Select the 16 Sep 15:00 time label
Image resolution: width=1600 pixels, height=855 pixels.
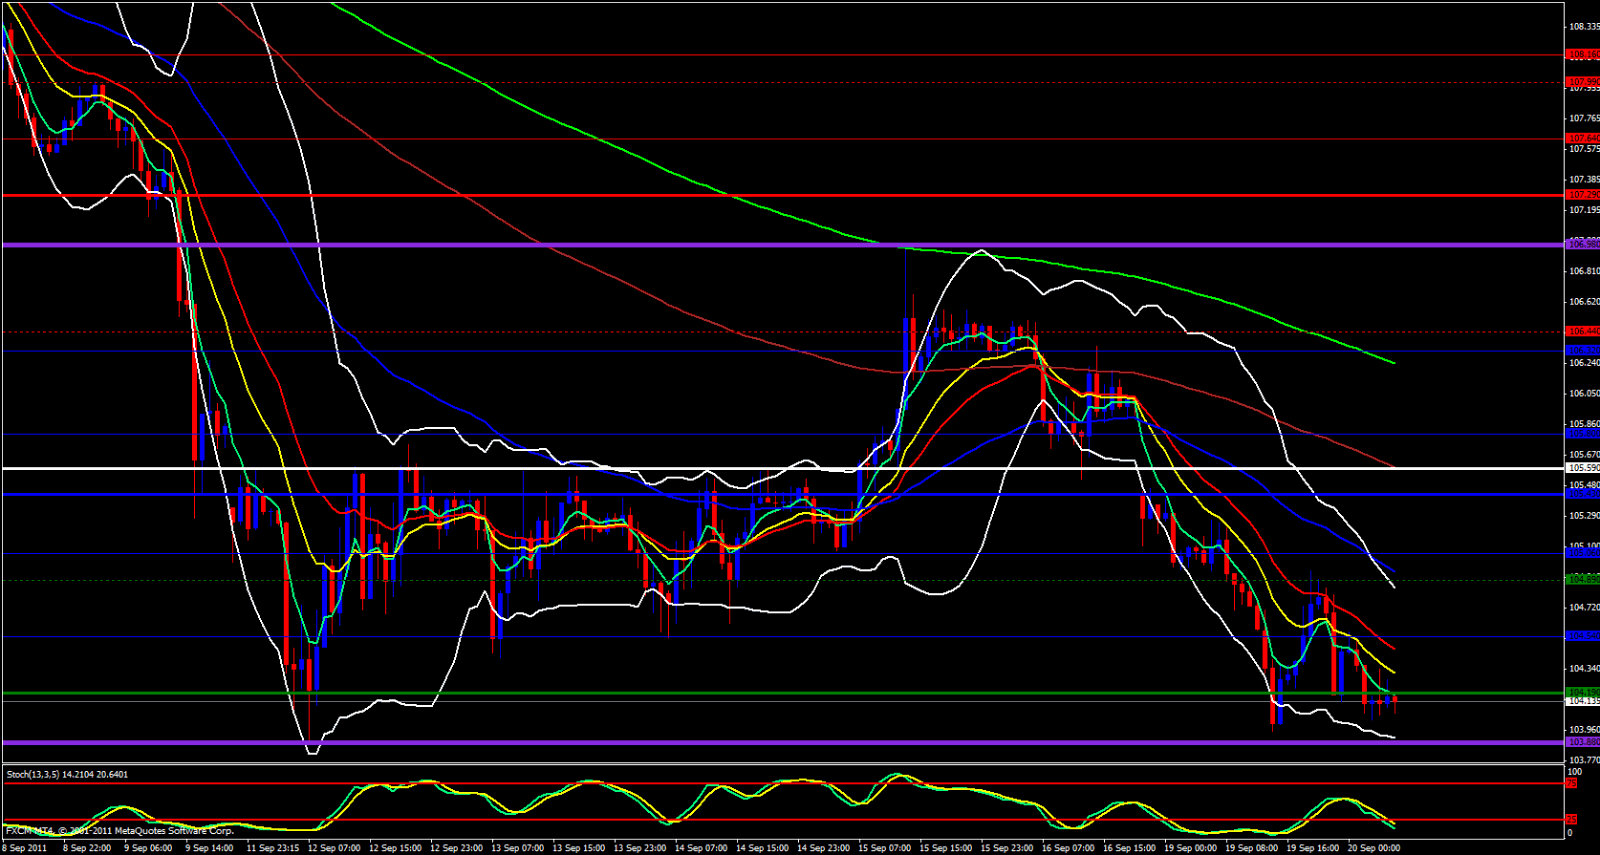pyautogui.click(x=1128, y=848)
